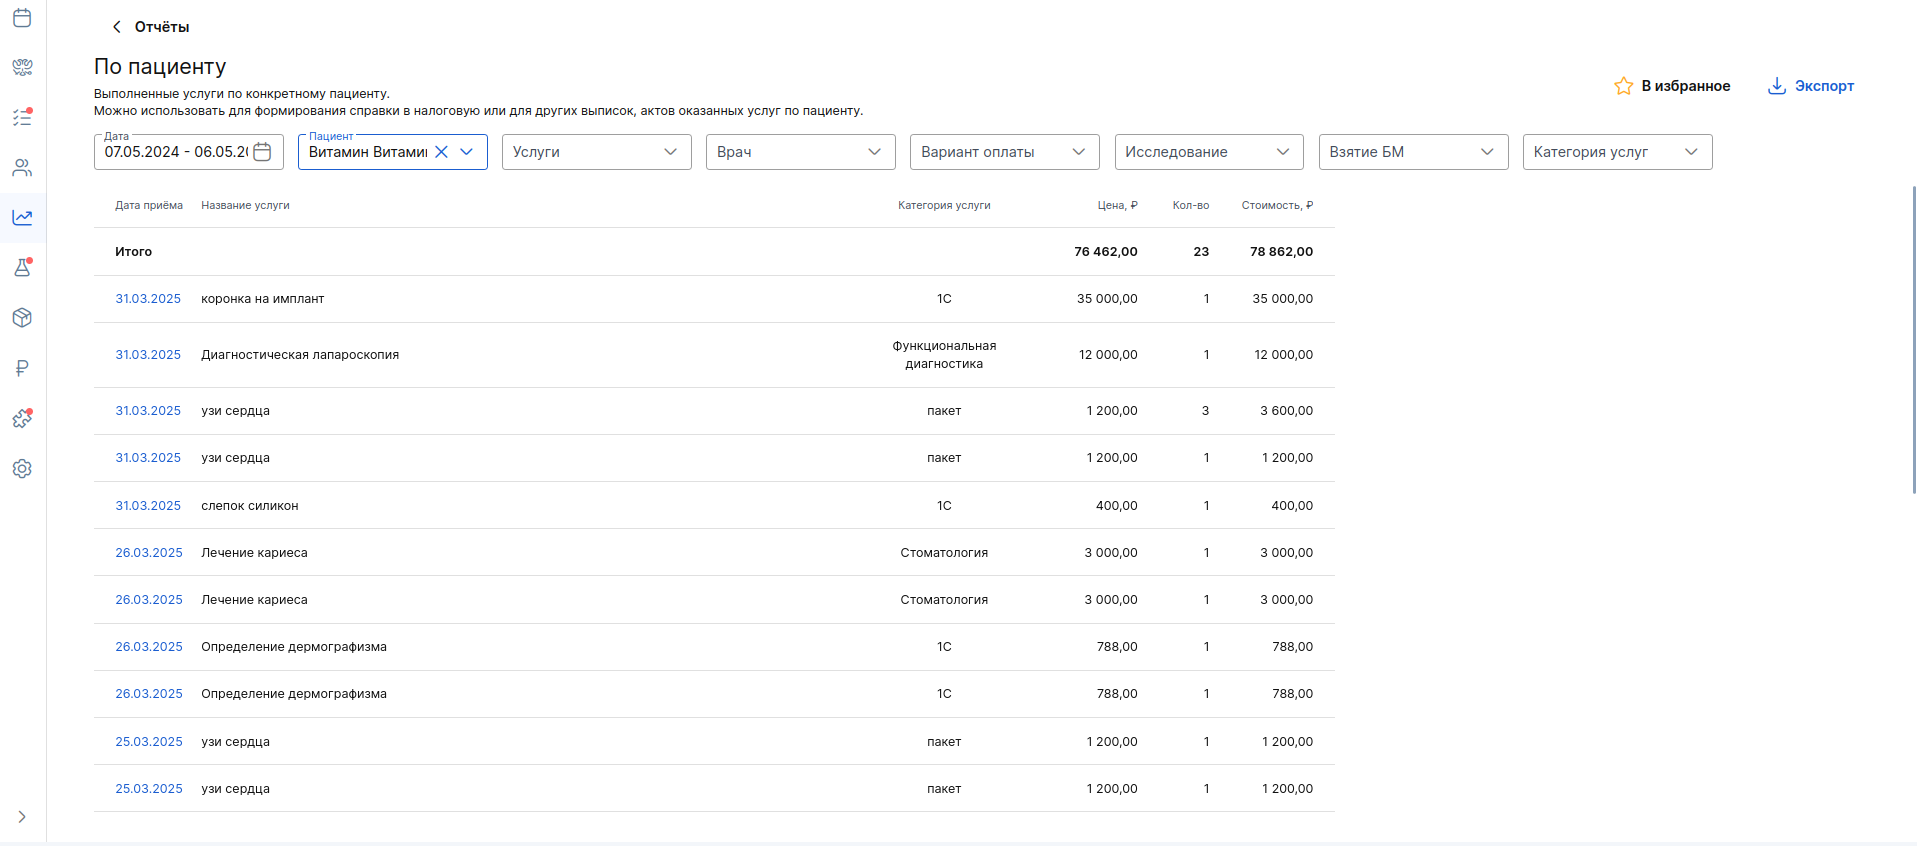Open date picker calendar icon in Дата field
1917x846 pixels.
262,152
